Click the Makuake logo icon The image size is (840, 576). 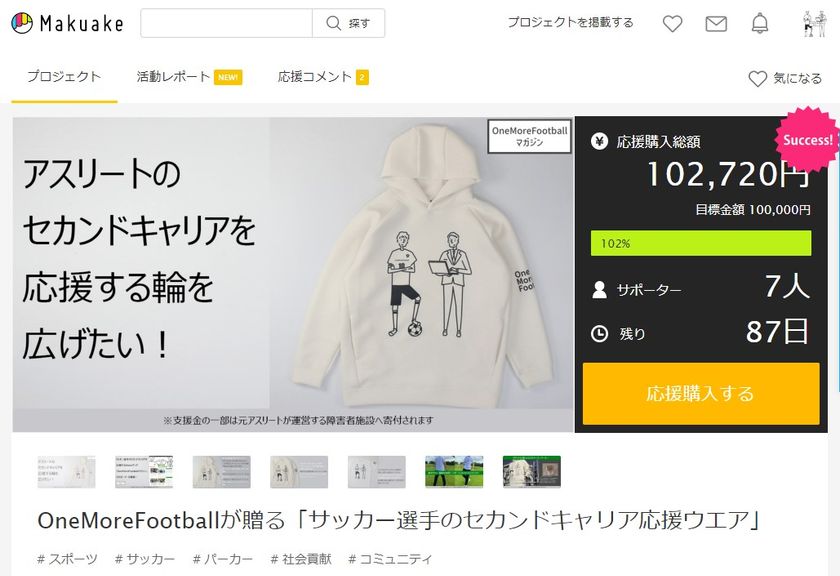point(22,23)
